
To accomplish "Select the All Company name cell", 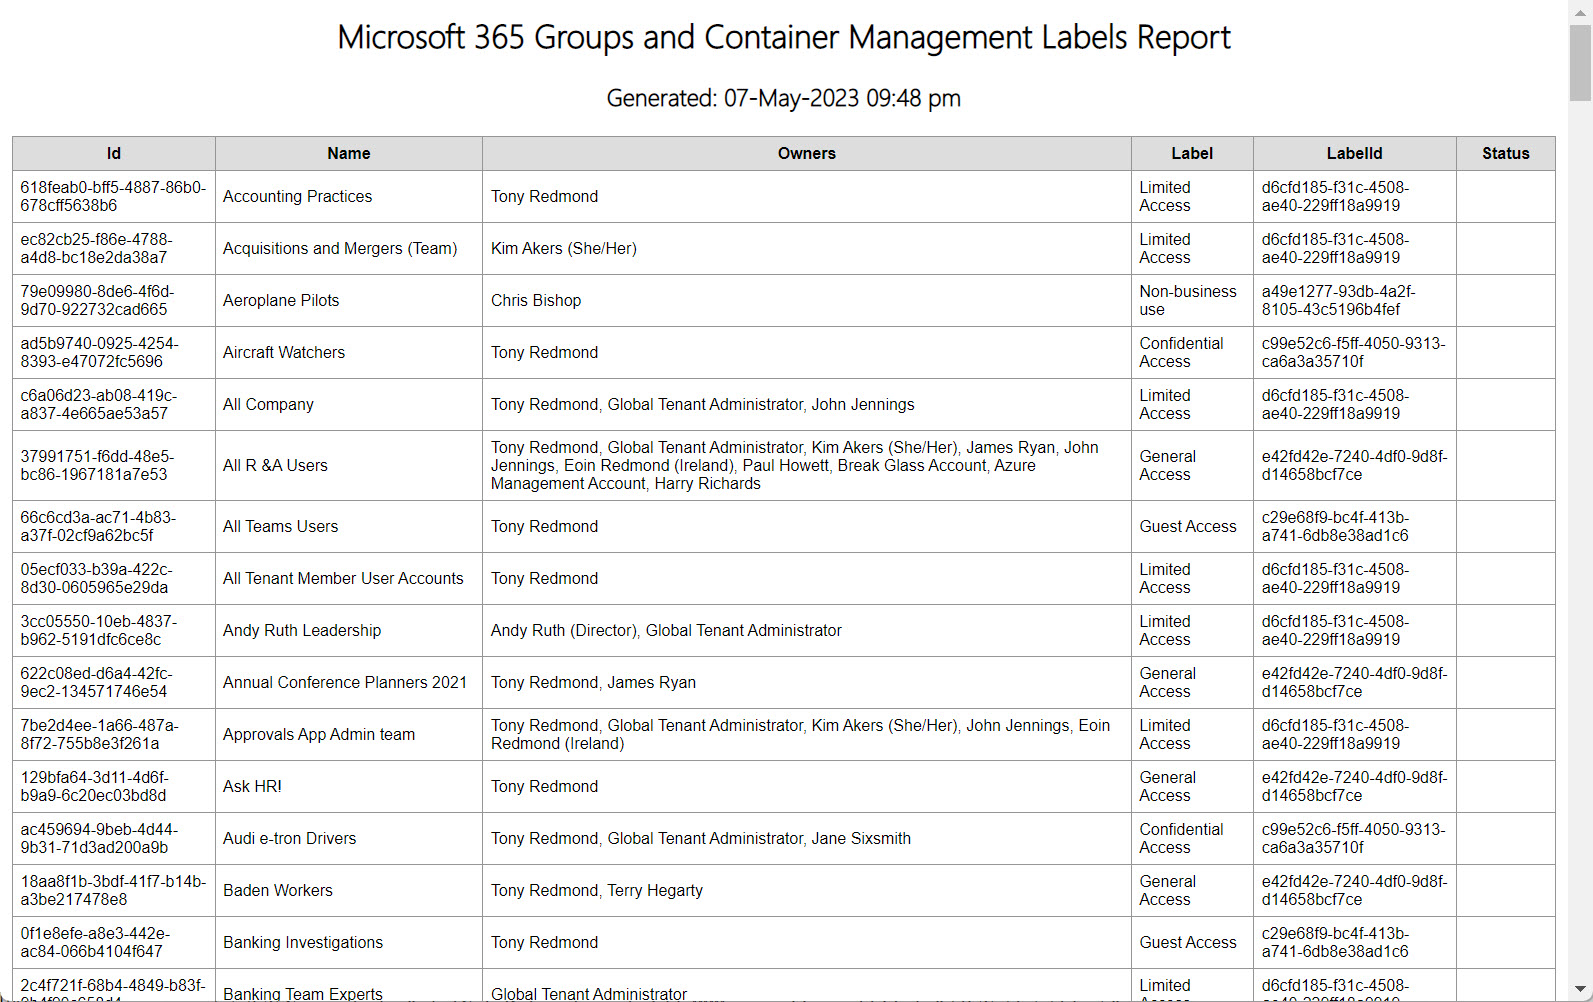I will click(x=348, y=404).
